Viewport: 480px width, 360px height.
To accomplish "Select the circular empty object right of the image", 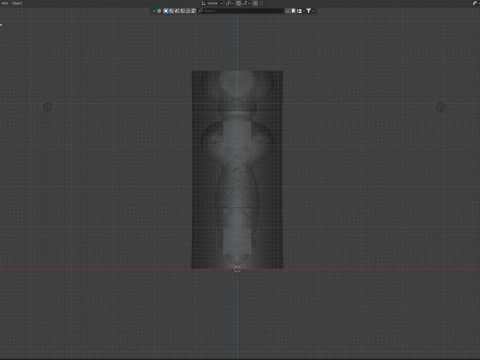I will click(441, 107).
